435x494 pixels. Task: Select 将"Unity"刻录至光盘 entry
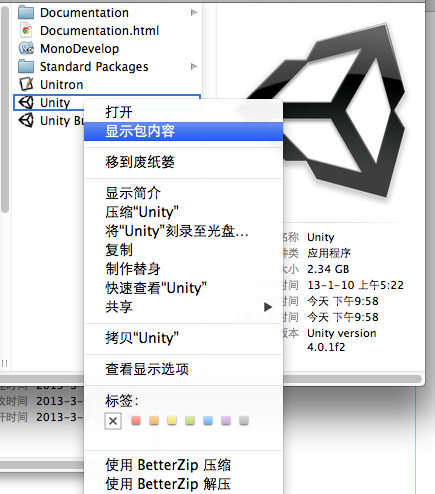pyautogui.click(x=183, y=231)
